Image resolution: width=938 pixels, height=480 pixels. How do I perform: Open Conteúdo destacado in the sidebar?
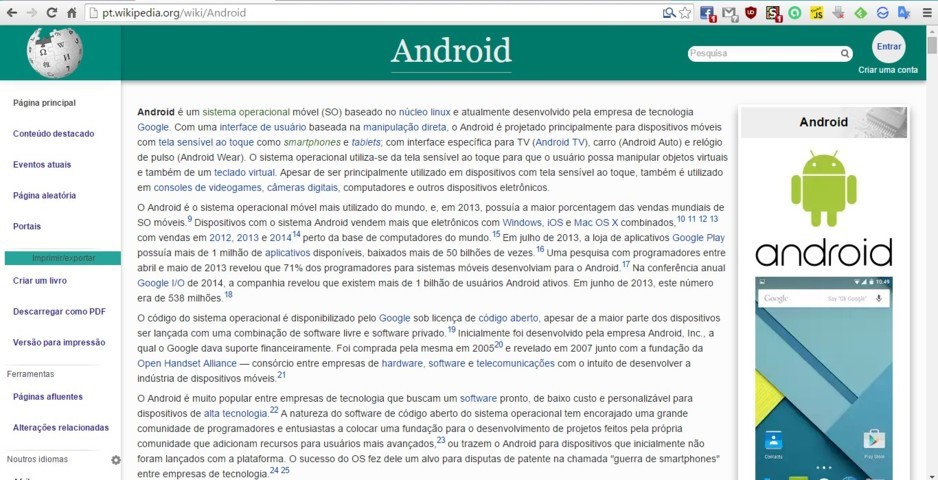click(x=53, y=133)
